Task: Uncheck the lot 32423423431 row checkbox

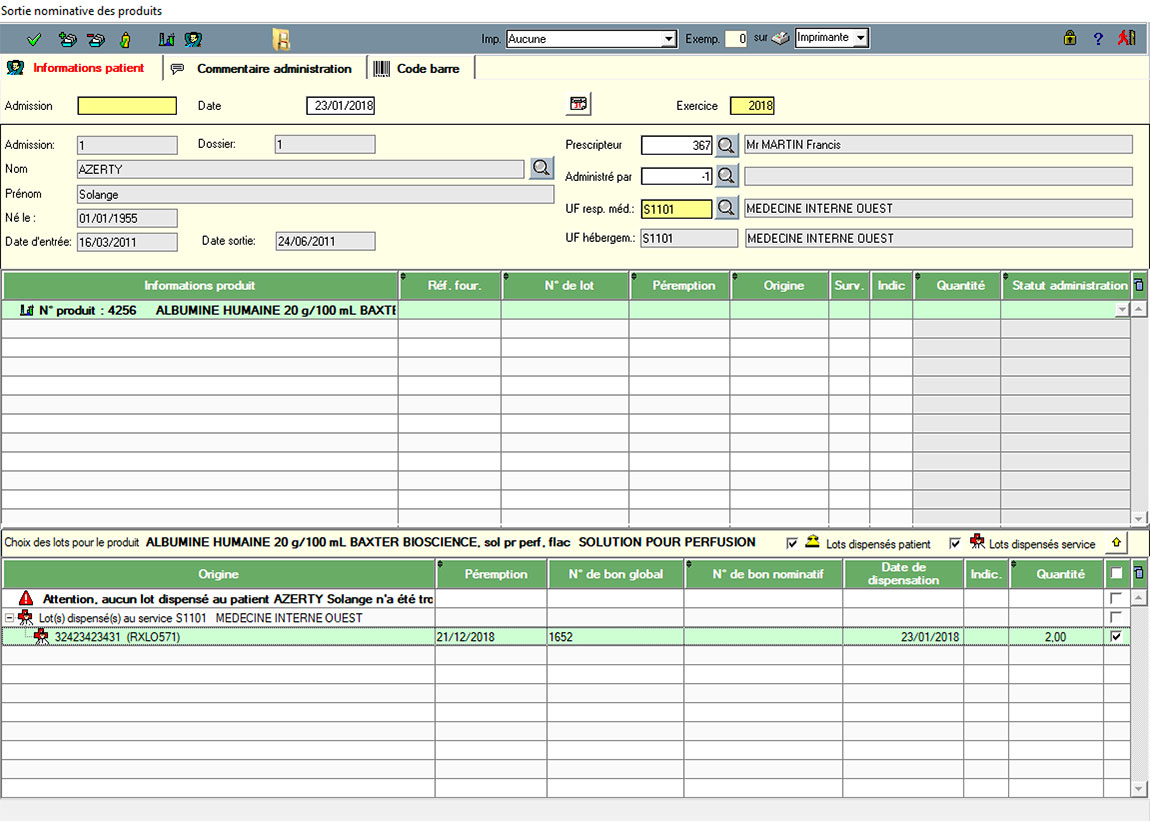Action: [1116, 636]
